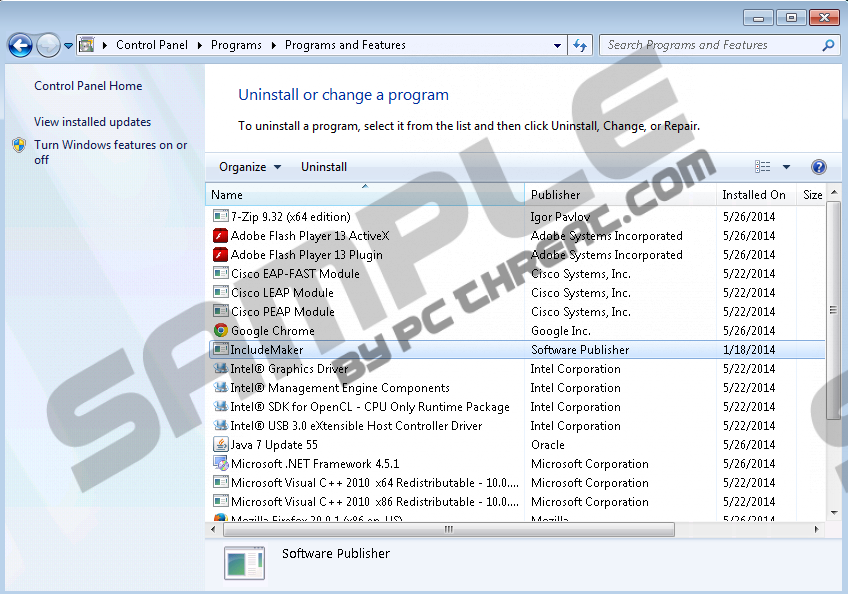The width and height of the screenshot is (848, 594).
Task: Click the Microsoft .NET Framework 4.5.1 icon
Action: [x=221, y=464]
